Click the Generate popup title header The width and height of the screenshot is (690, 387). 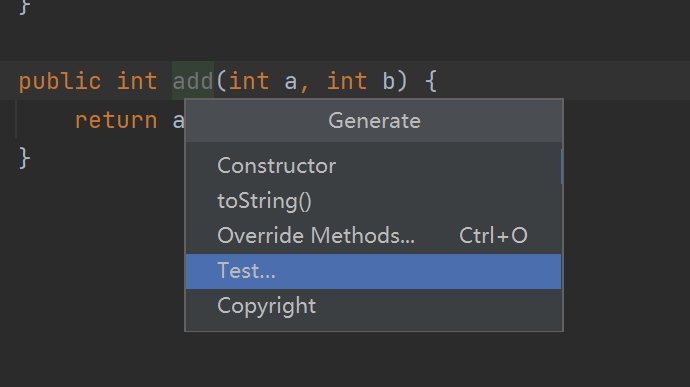pyautogui.click(x=374, y=121)
